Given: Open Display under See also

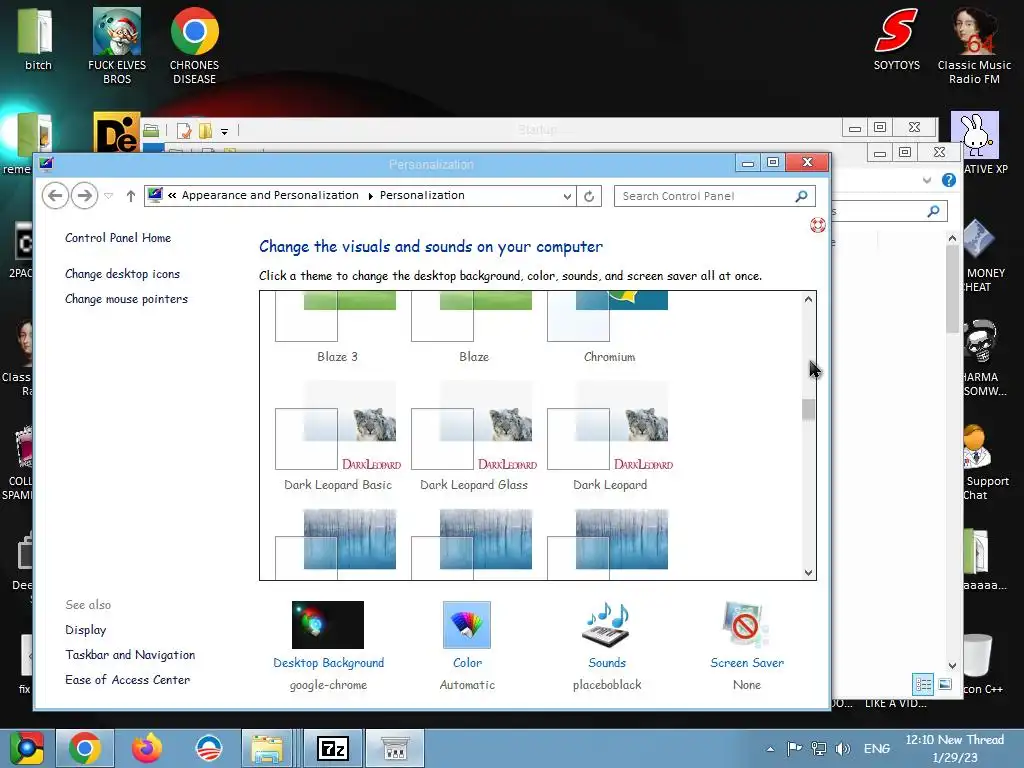Looking at the screenshot, I should [86, 630].
